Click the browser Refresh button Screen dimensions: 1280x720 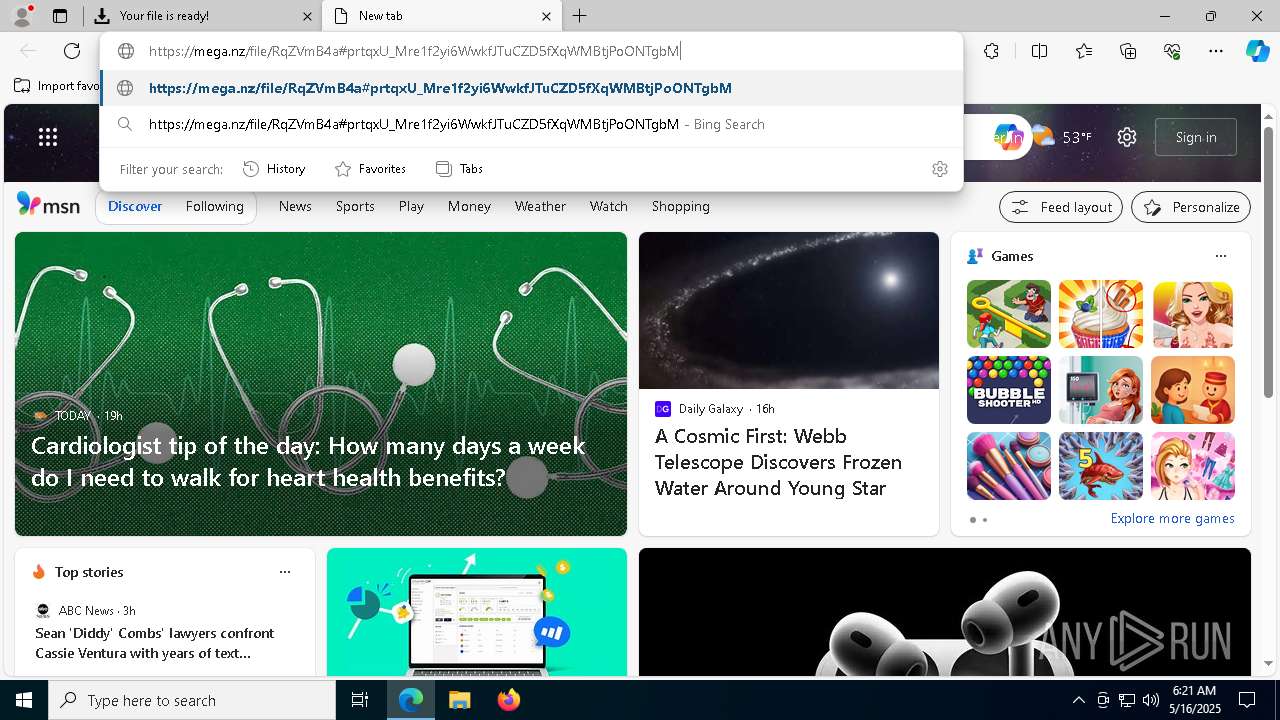pyautogui.click(x=72, y=51)
